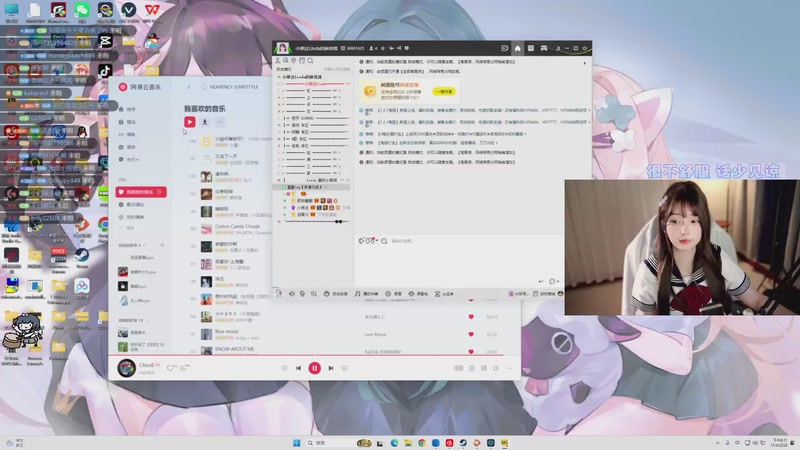Show hidden system tray icons chevron
This screenshot has height=450, width=800.
(x=717, y=443)
